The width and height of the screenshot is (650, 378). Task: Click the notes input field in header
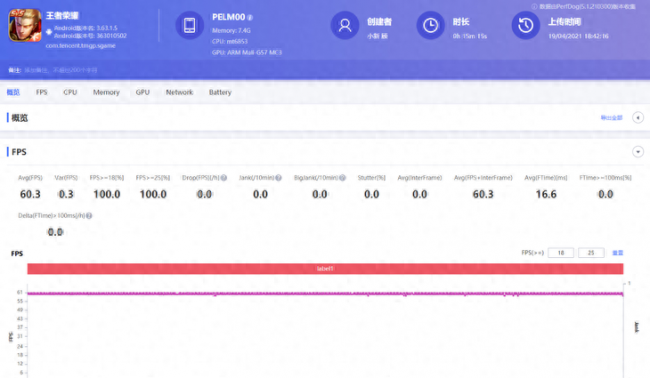[x=61, y=70]
